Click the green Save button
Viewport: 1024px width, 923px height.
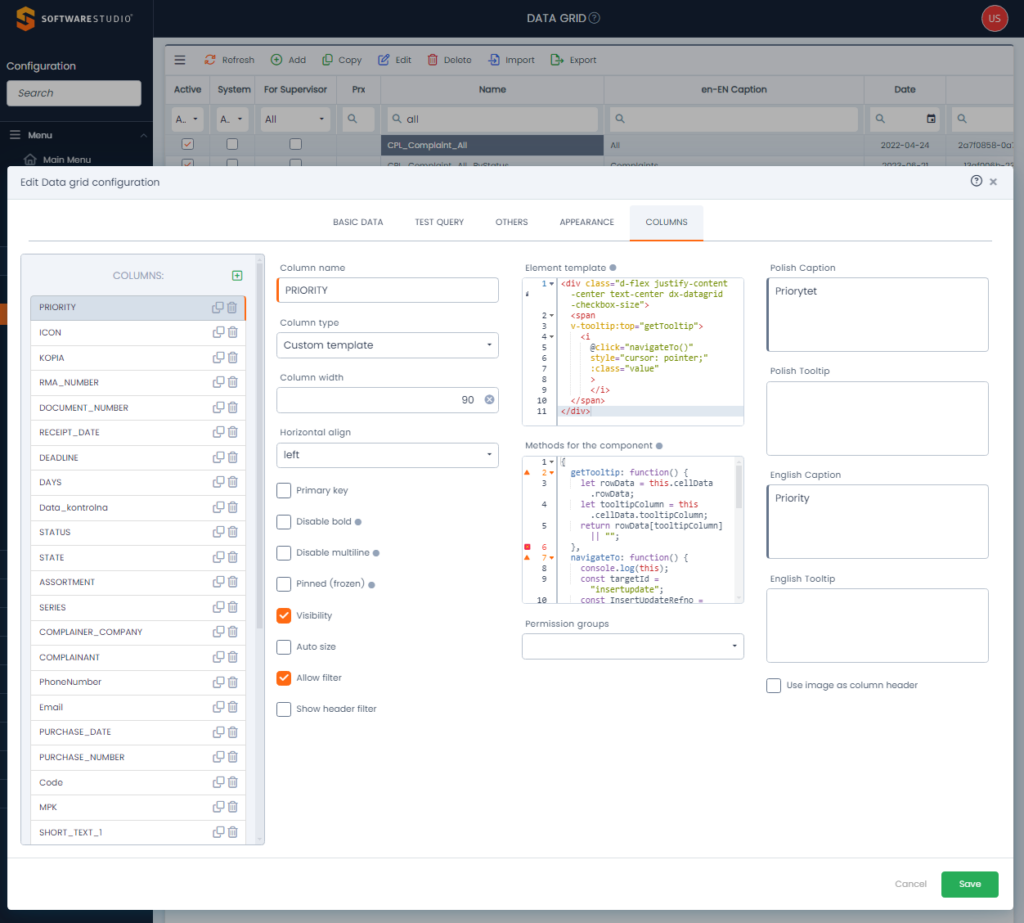pyautogui.click(x=969, y=884)
